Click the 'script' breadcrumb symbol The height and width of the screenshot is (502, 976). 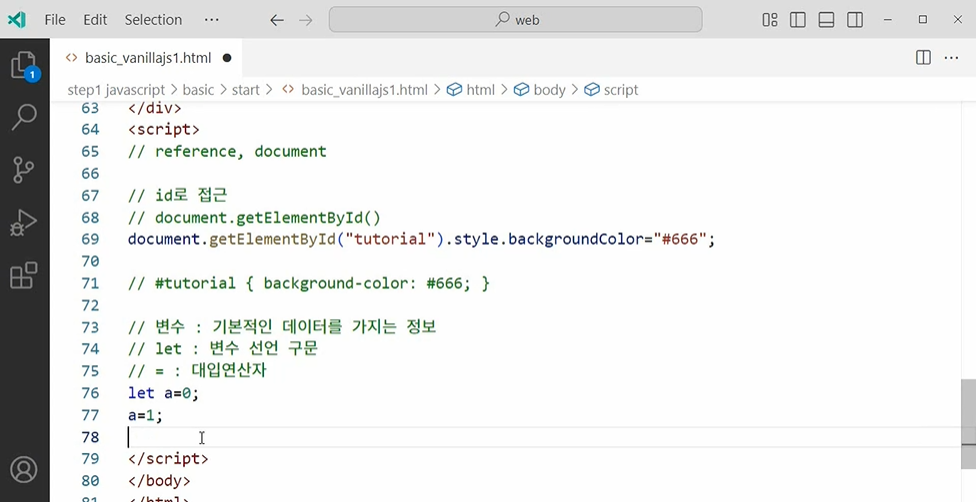pos(612,90)
